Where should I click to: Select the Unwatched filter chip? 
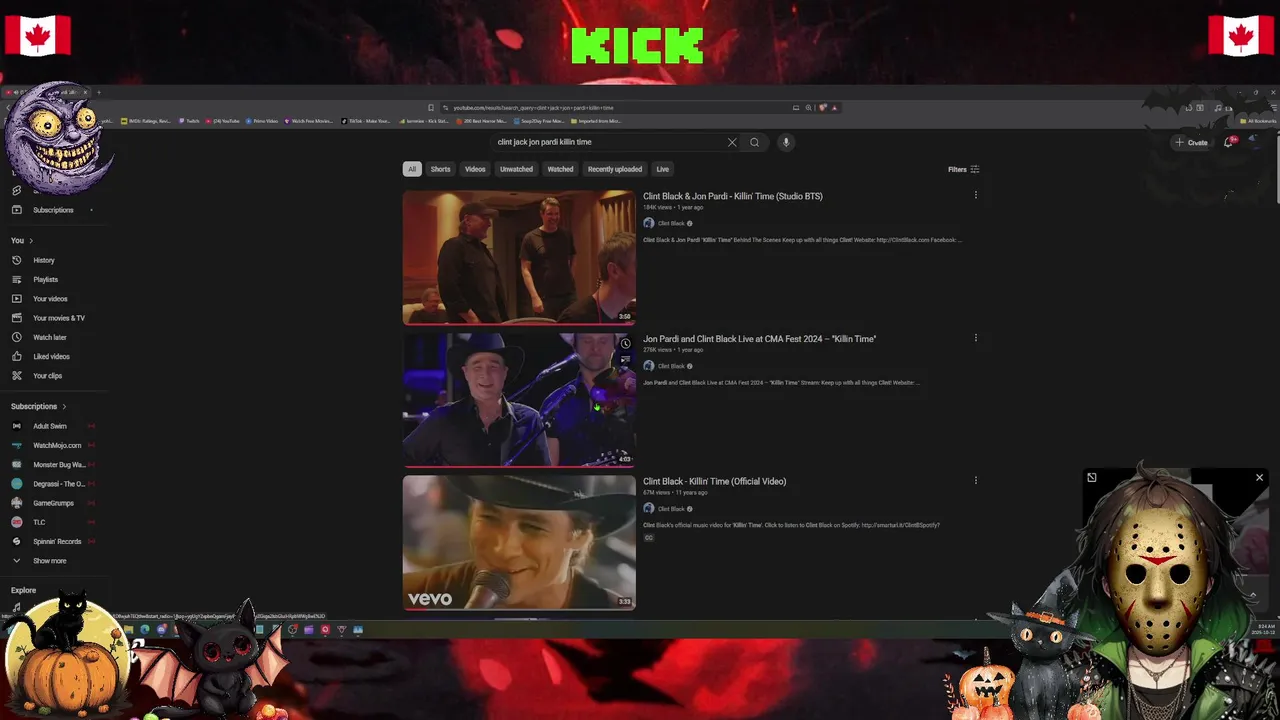pos(516,169)
